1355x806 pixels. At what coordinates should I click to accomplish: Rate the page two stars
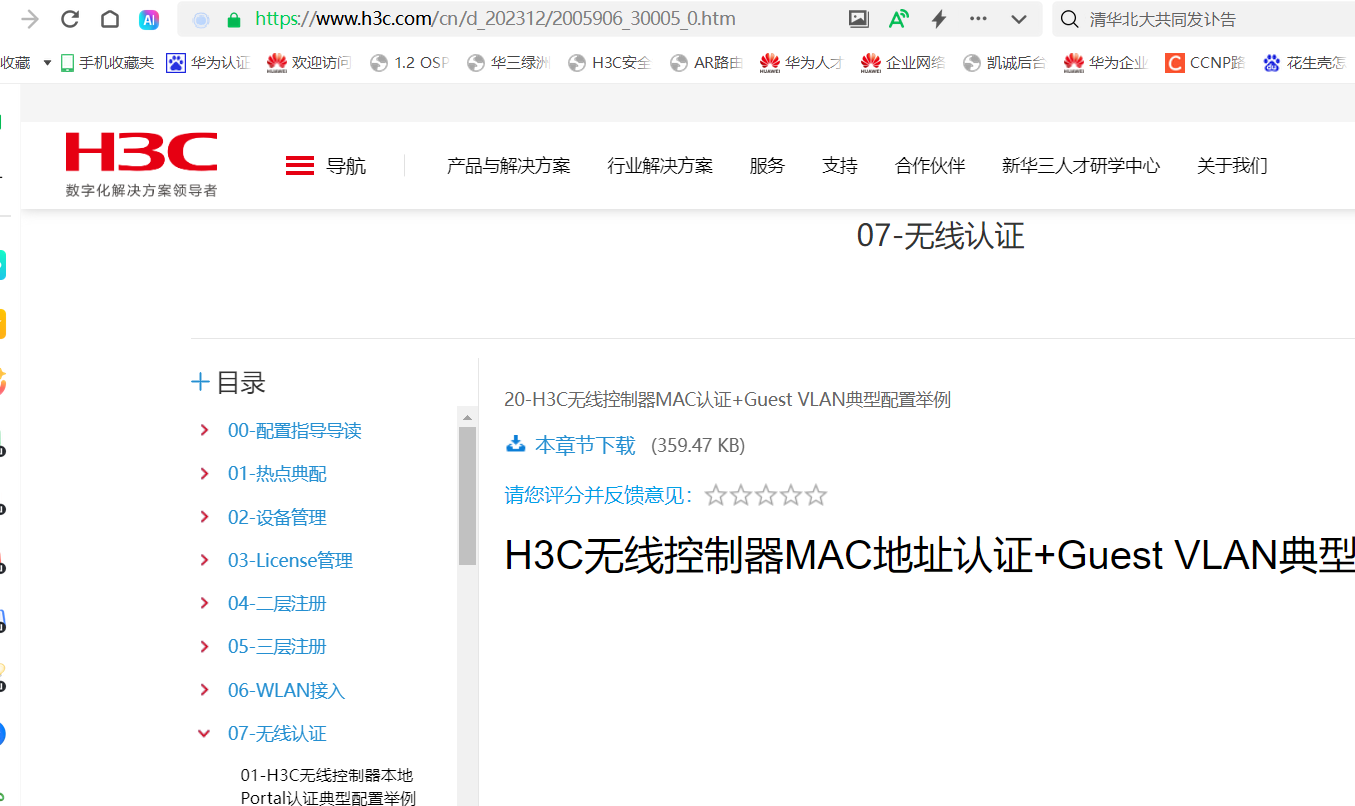(741, 495)
